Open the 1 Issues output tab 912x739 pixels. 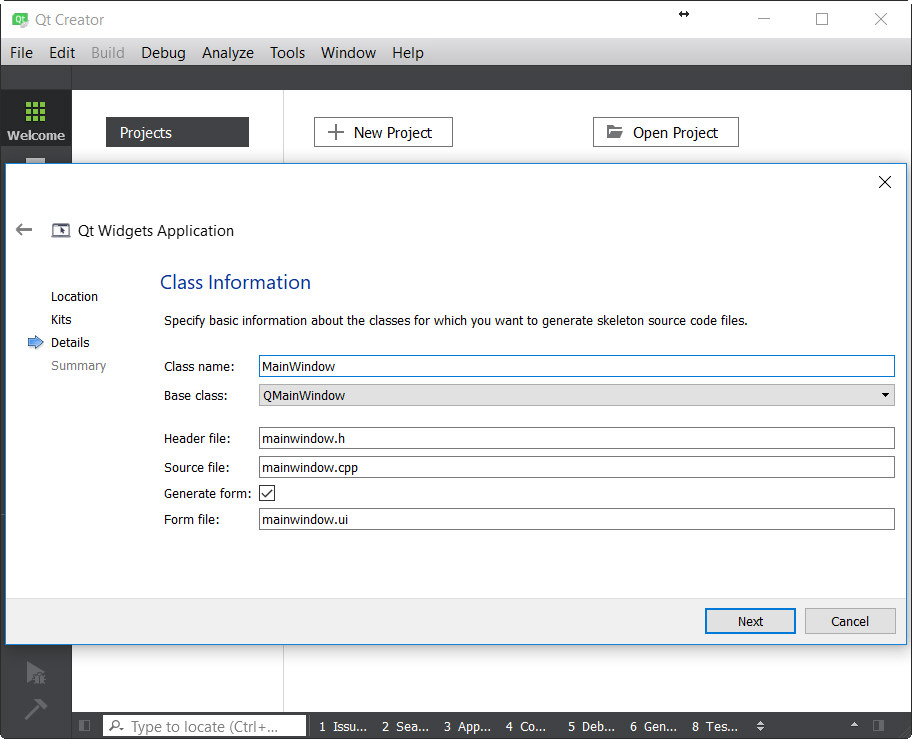click(x=343, y=726)
